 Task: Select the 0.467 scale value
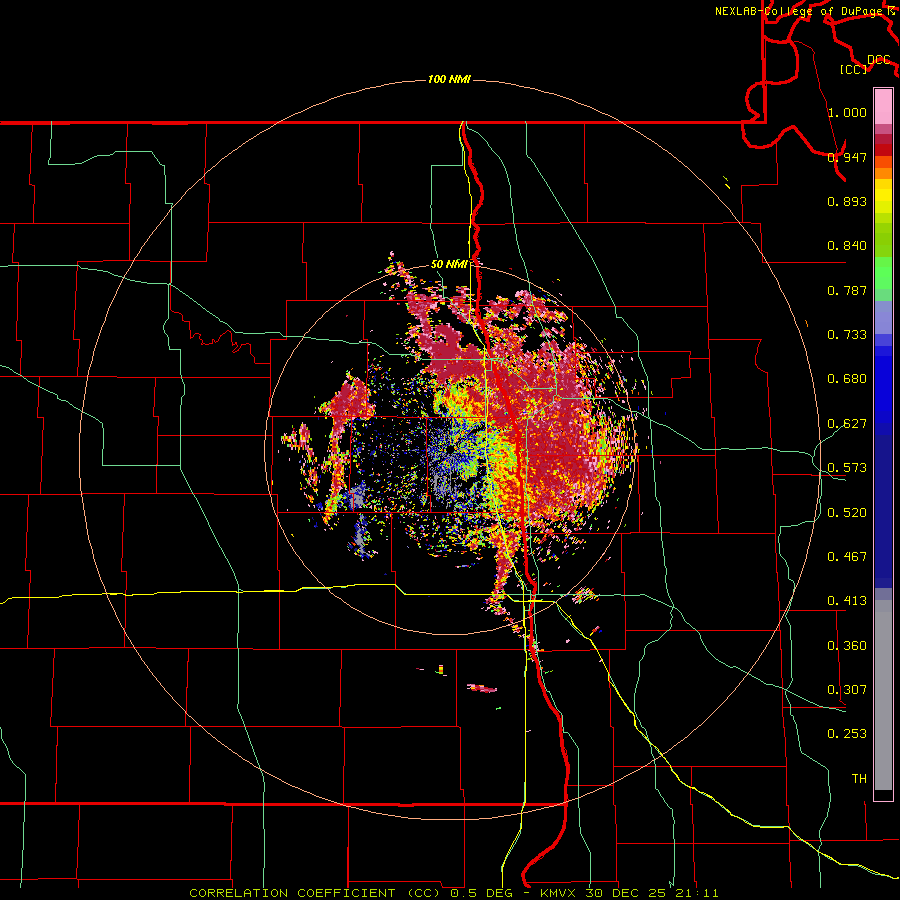tap(847, 557)
